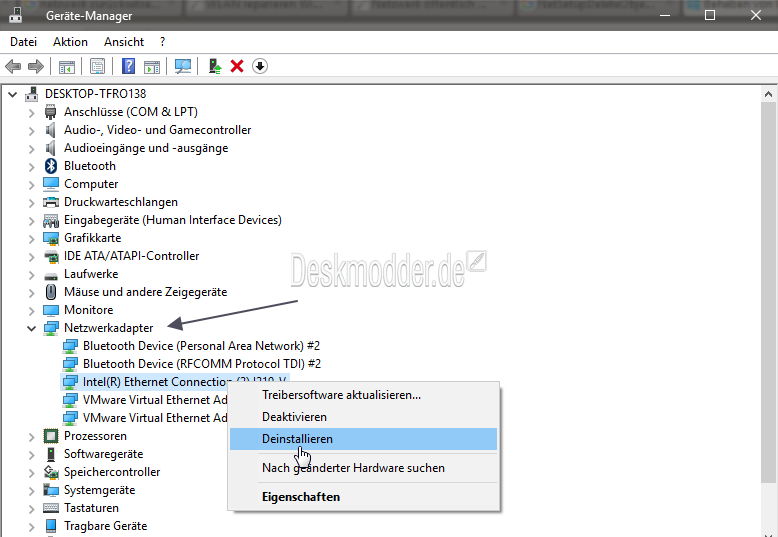778x537 pixels.
Task: Expand the Systemgeräte category
Action: pos(31,491)
